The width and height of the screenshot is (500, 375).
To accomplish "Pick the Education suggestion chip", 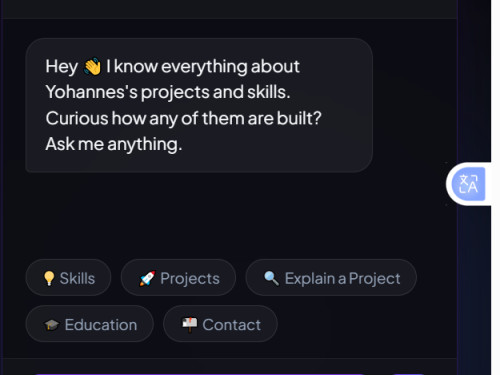I will click(90, 324).
